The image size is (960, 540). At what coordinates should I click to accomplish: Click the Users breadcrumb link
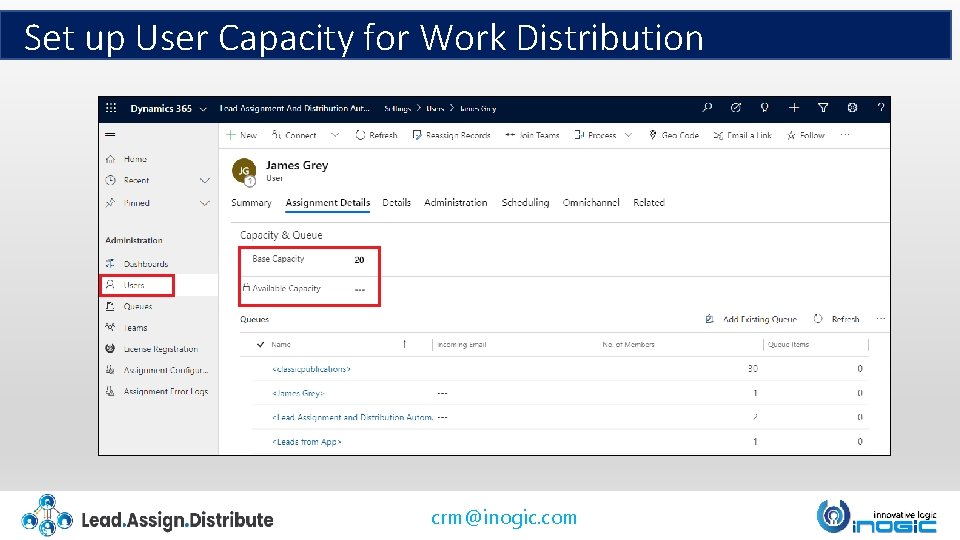[435, 108]
